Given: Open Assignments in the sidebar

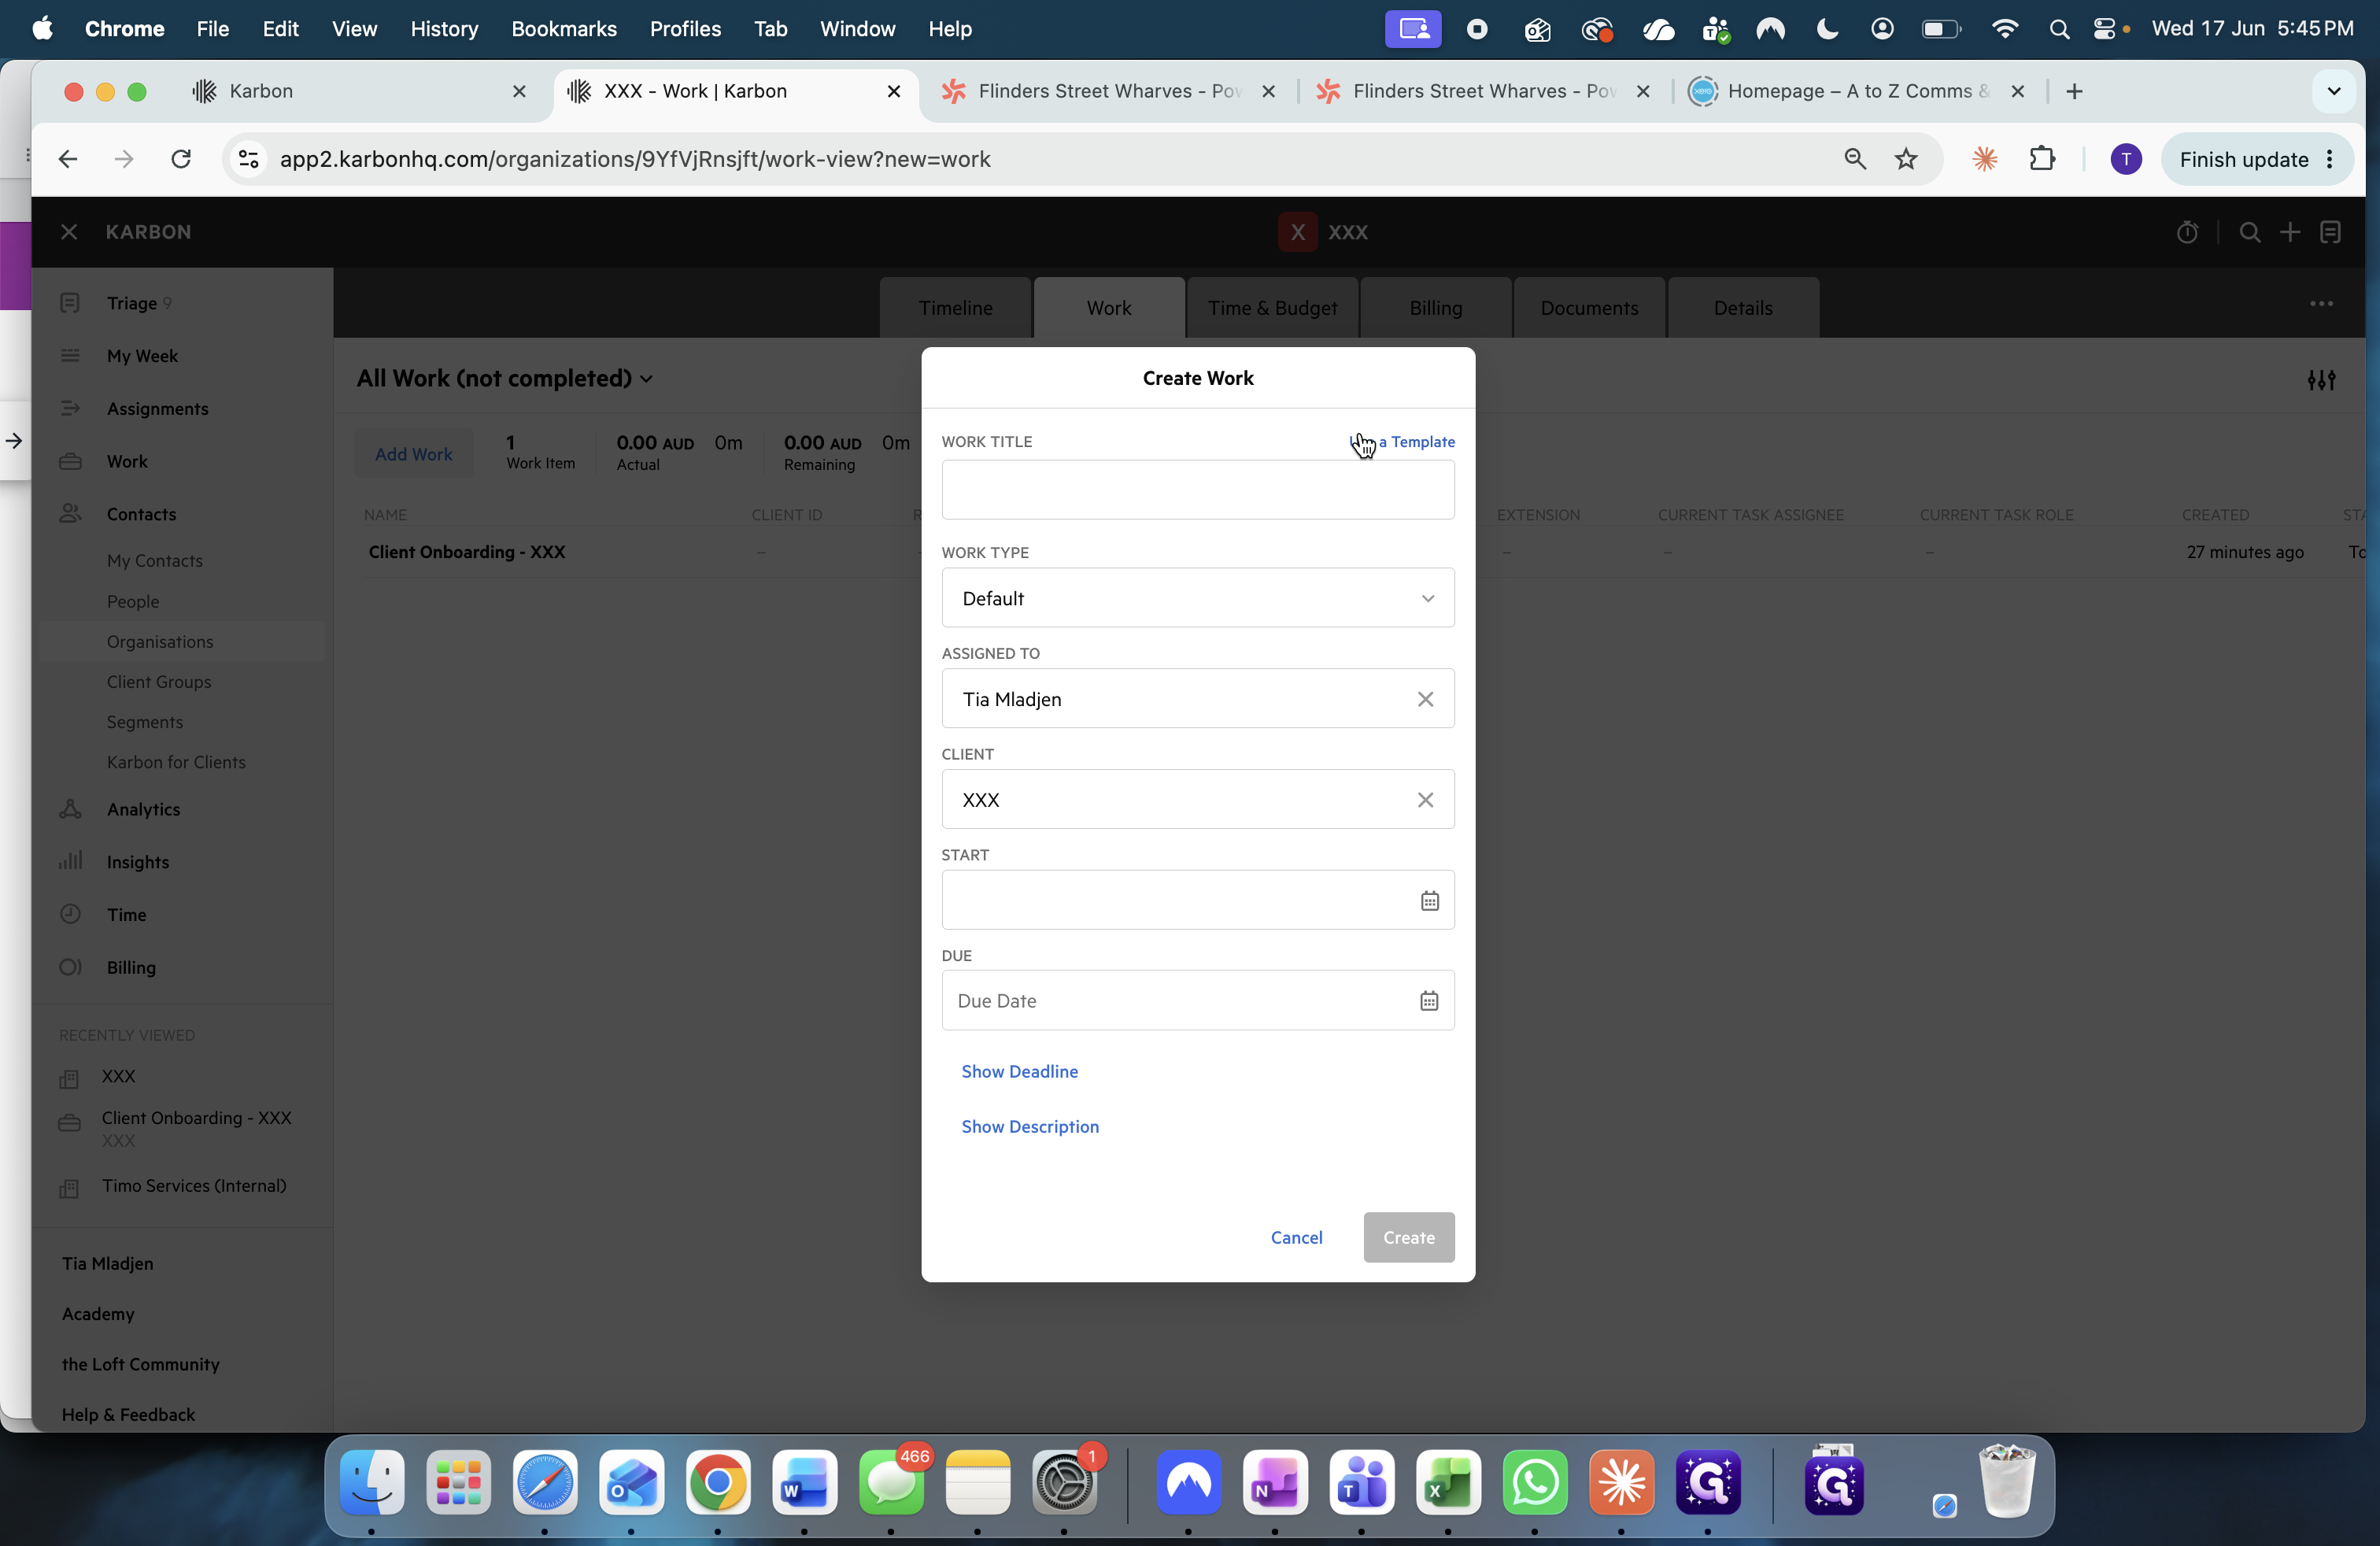Looking at the screenshot, I should click(158, 409).
